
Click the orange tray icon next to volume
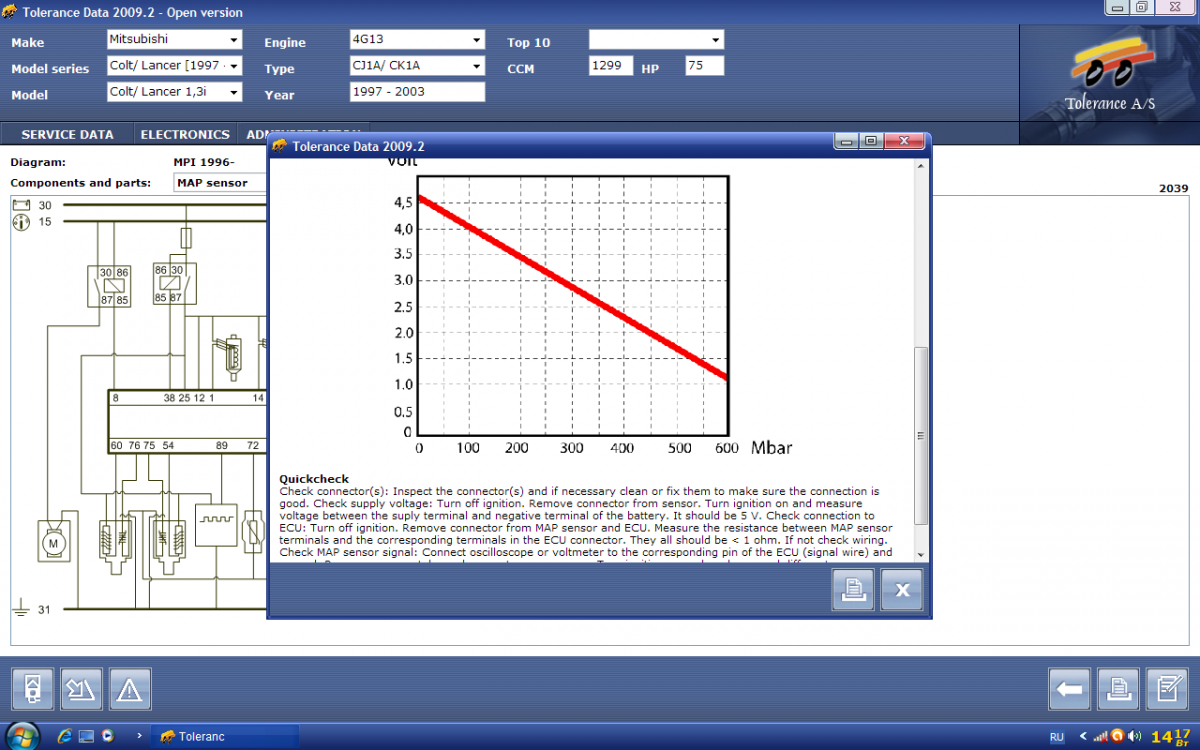(x=1118, y=737)
